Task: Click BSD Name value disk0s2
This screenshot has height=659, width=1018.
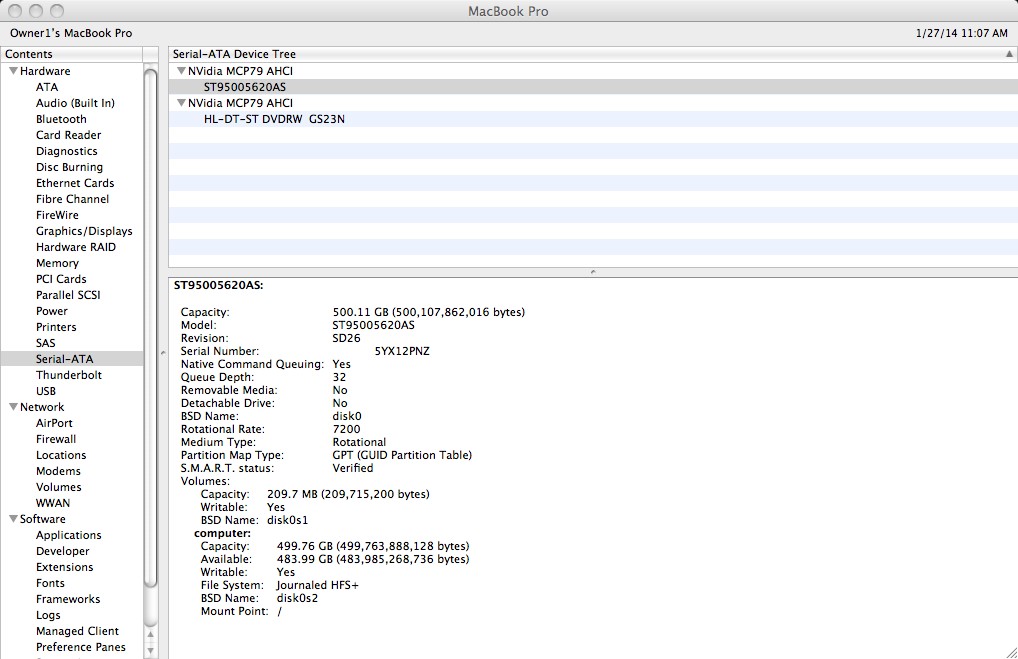Action: tap(297, 598)
